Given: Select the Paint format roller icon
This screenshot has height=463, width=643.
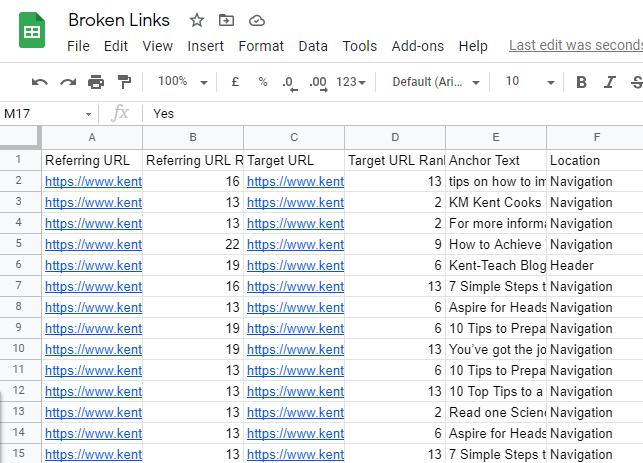Looking at the screenshot, I should click(x=124, y=82).
